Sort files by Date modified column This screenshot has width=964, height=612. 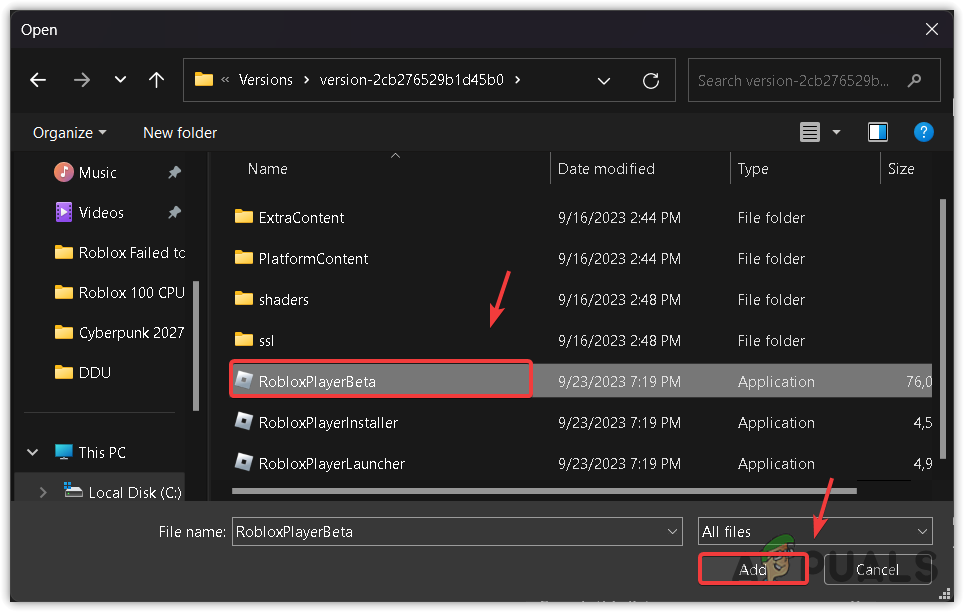click(606, 169)
